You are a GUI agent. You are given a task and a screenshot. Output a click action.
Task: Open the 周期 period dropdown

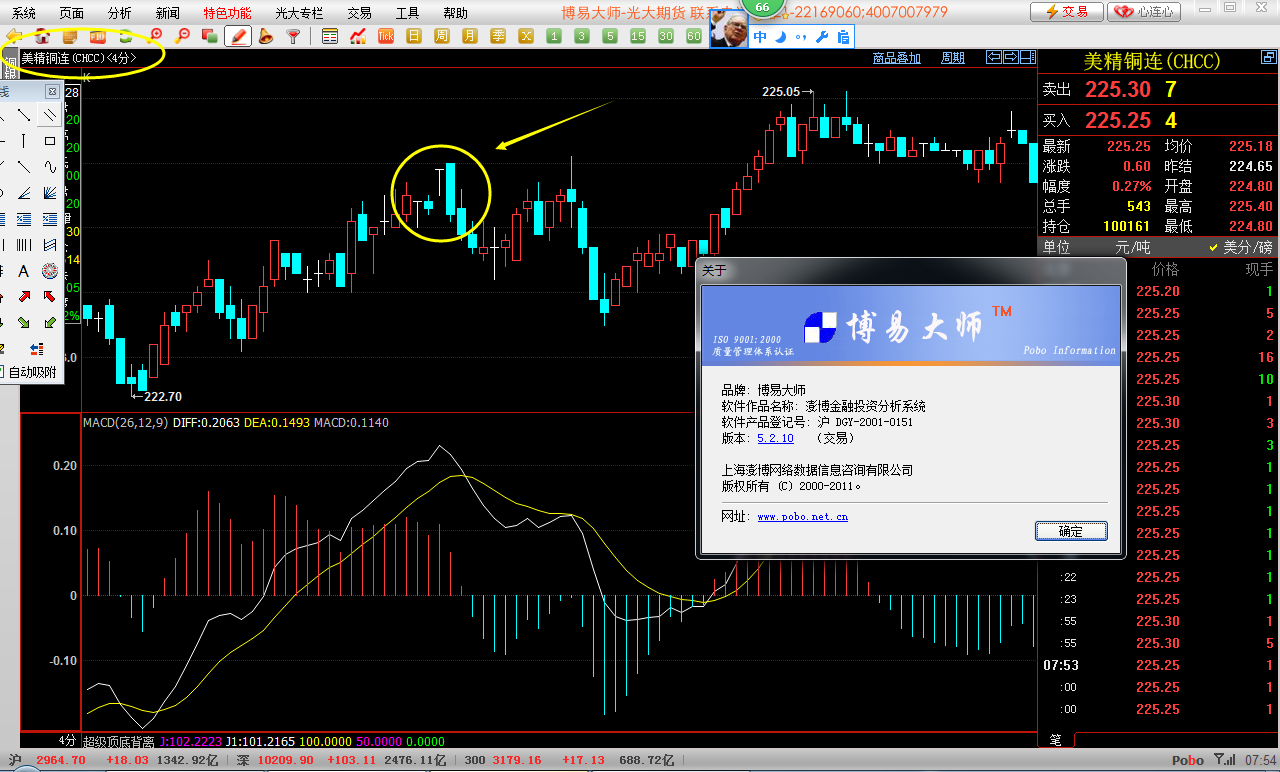(953, 58)
